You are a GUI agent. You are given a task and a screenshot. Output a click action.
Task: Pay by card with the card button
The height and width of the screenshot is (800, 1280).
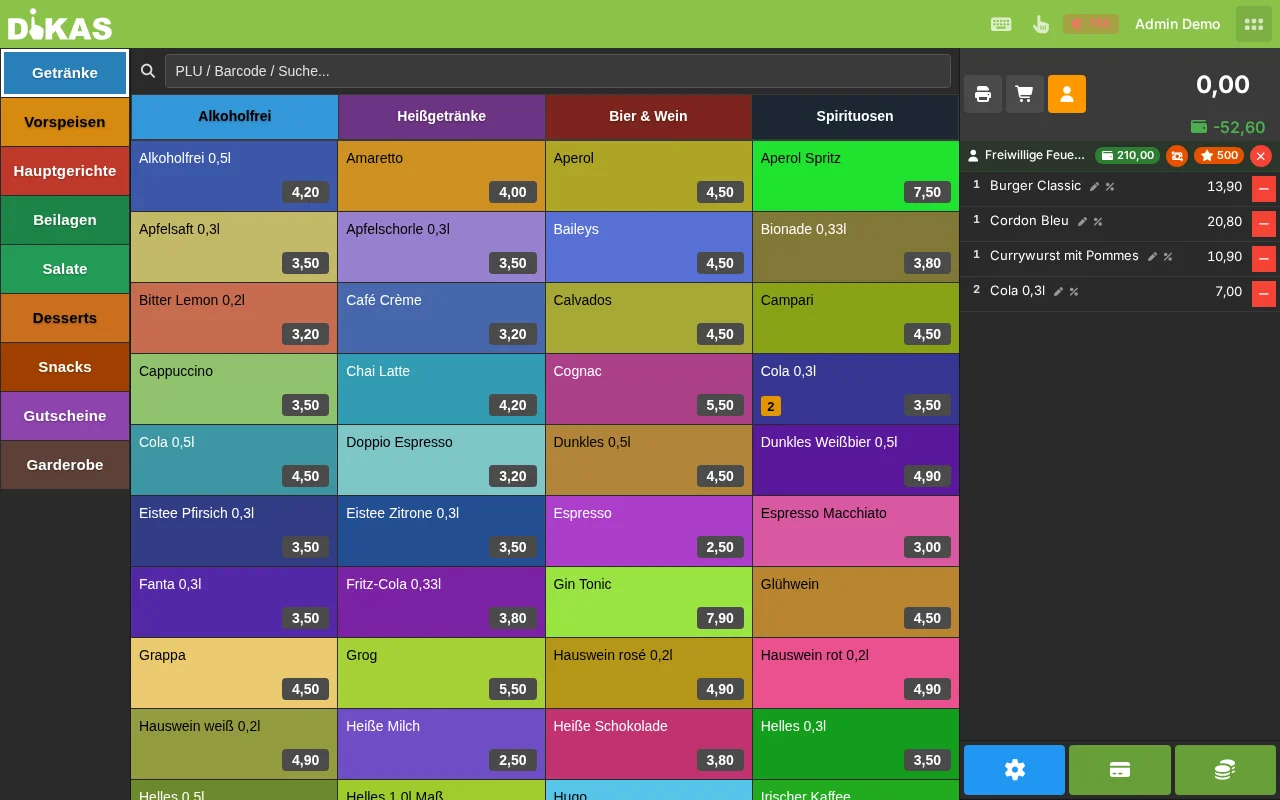point(1120,770)
